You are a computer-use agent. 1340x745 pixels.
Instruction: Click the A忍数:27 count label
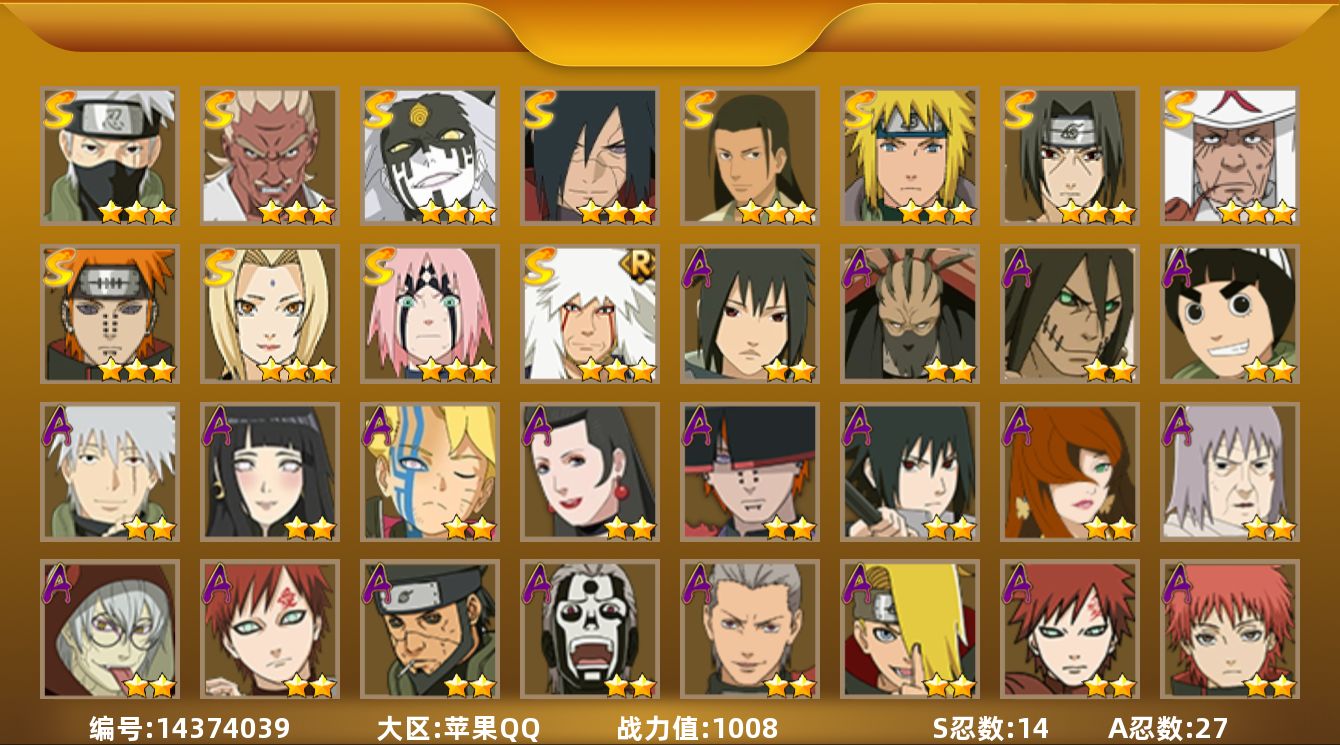point(1168,728)
